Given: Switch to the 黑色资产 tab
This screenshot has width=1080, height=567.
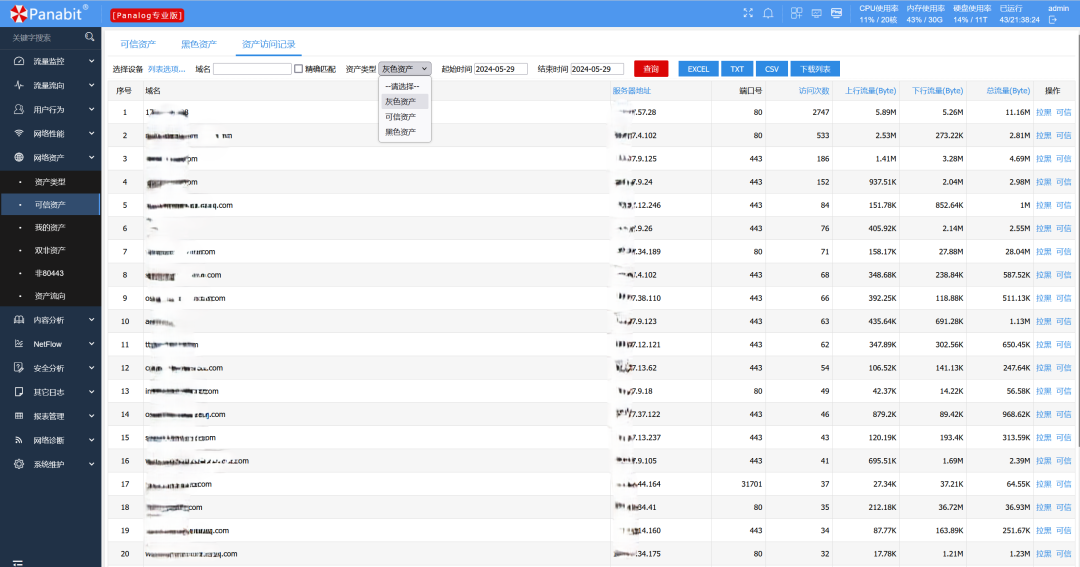Looking at the screenshot, I should tap(198, 44).
